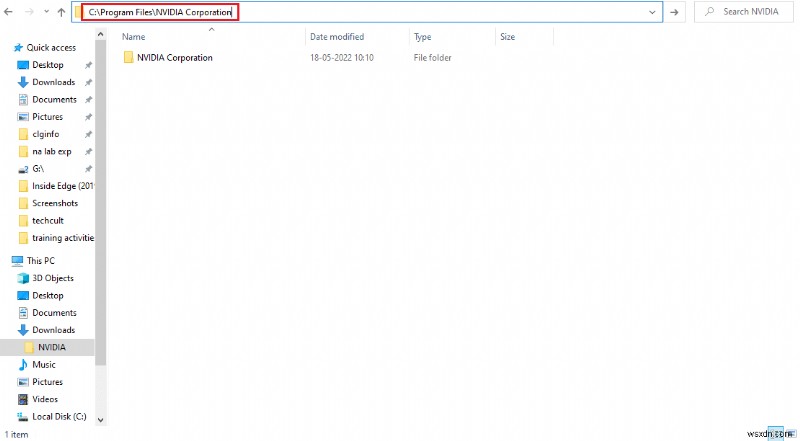This screenshot has height=441, width=800.
Task: Click the 3D Objects cube icon
Action: click(23, 278)
